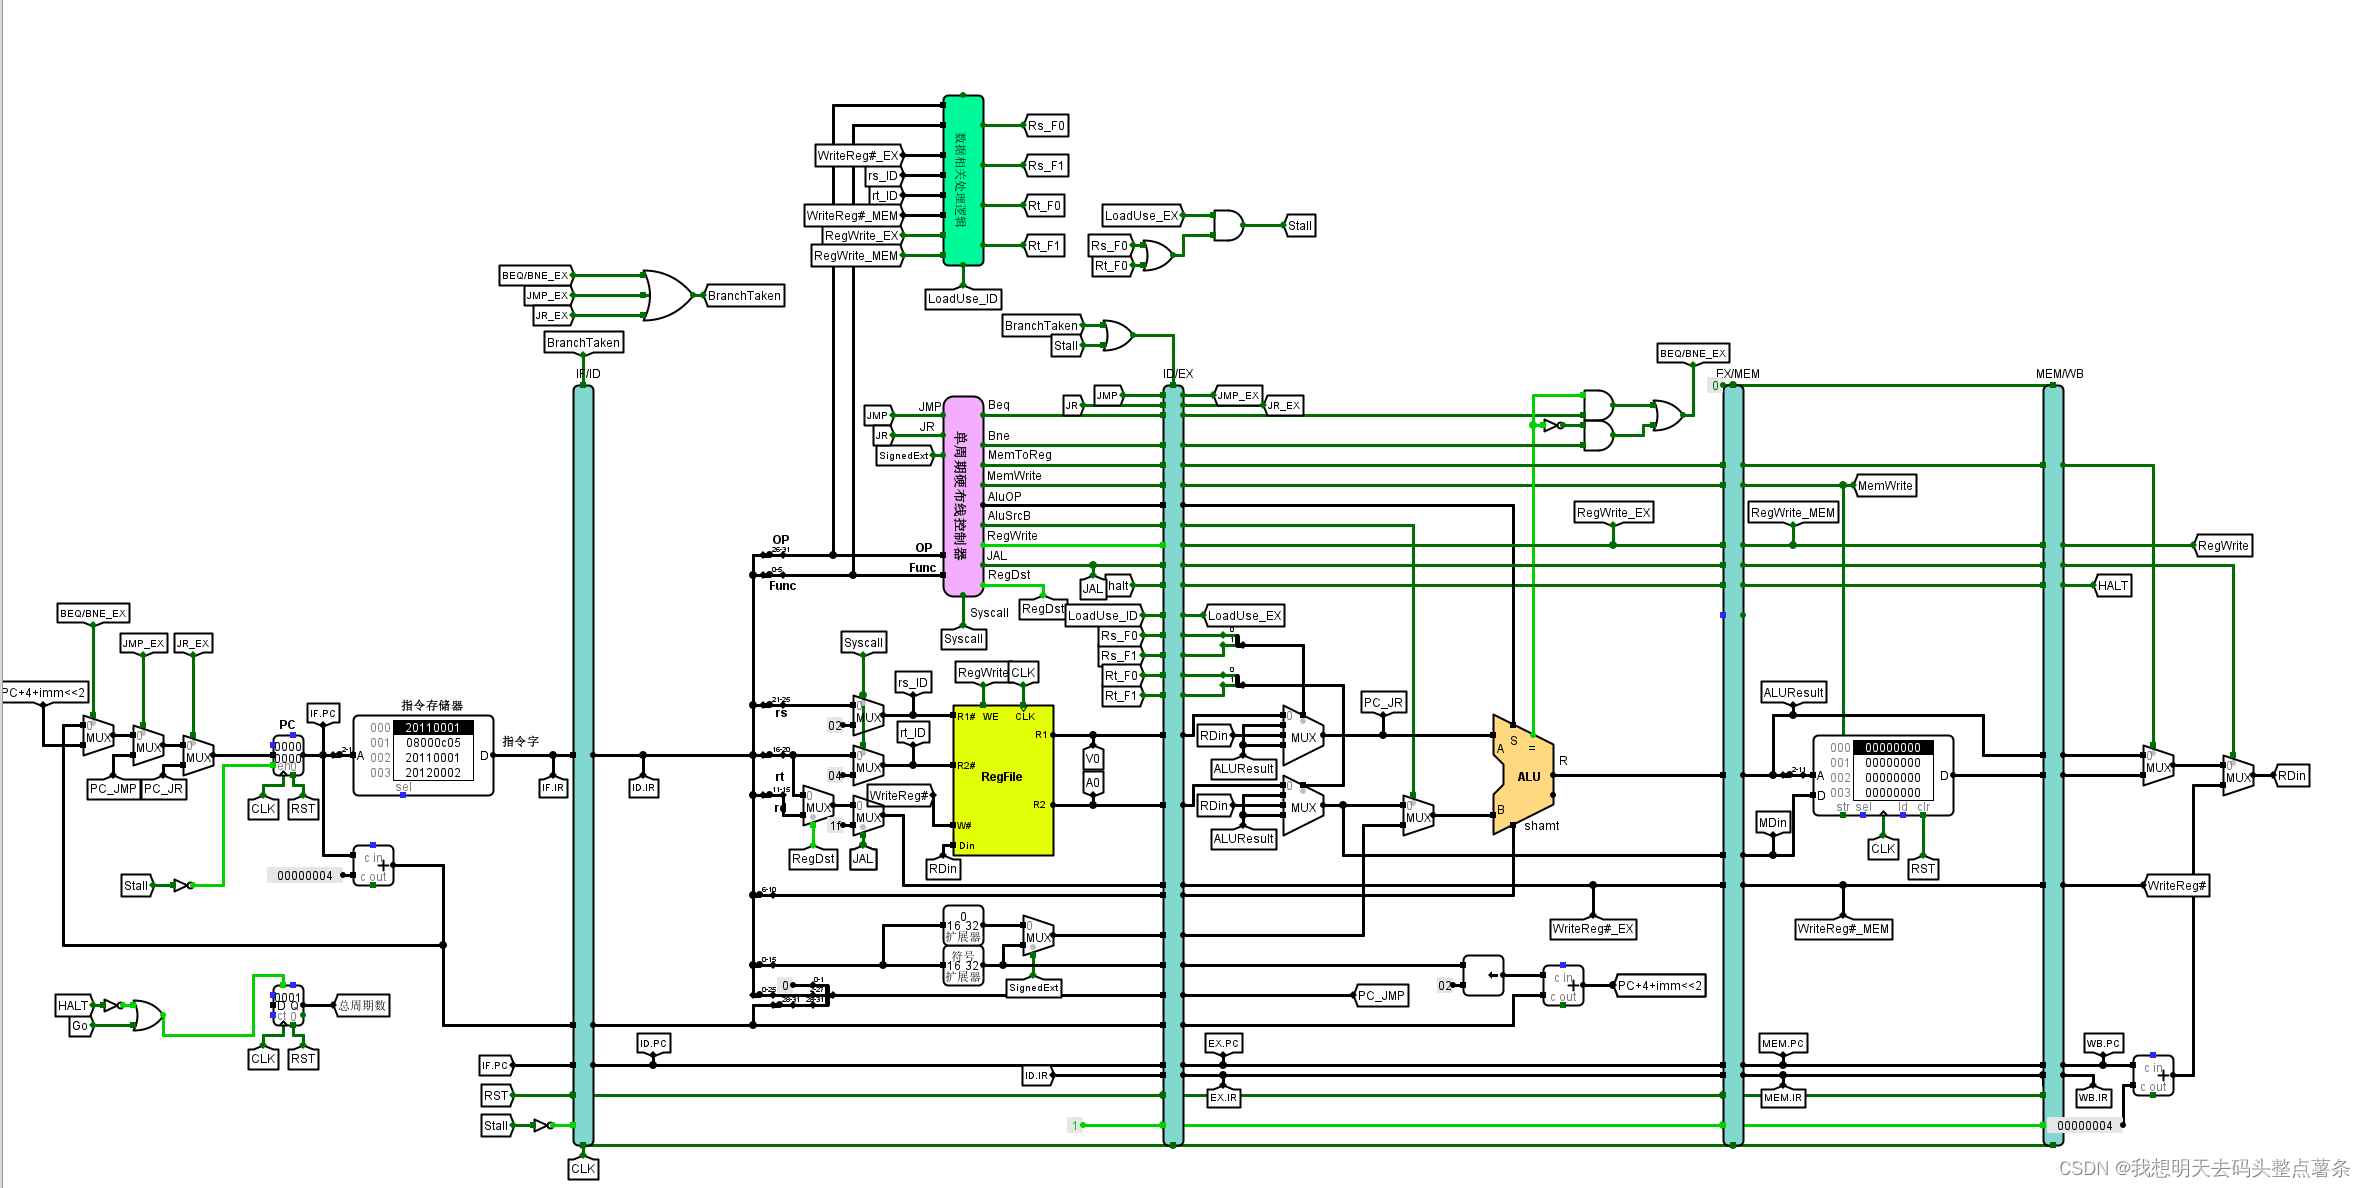This screenshot has width=2365, height=1188.
Task: Select the PC+4+imm<<2 output tunnel near adder
Action: (1660, 985)
